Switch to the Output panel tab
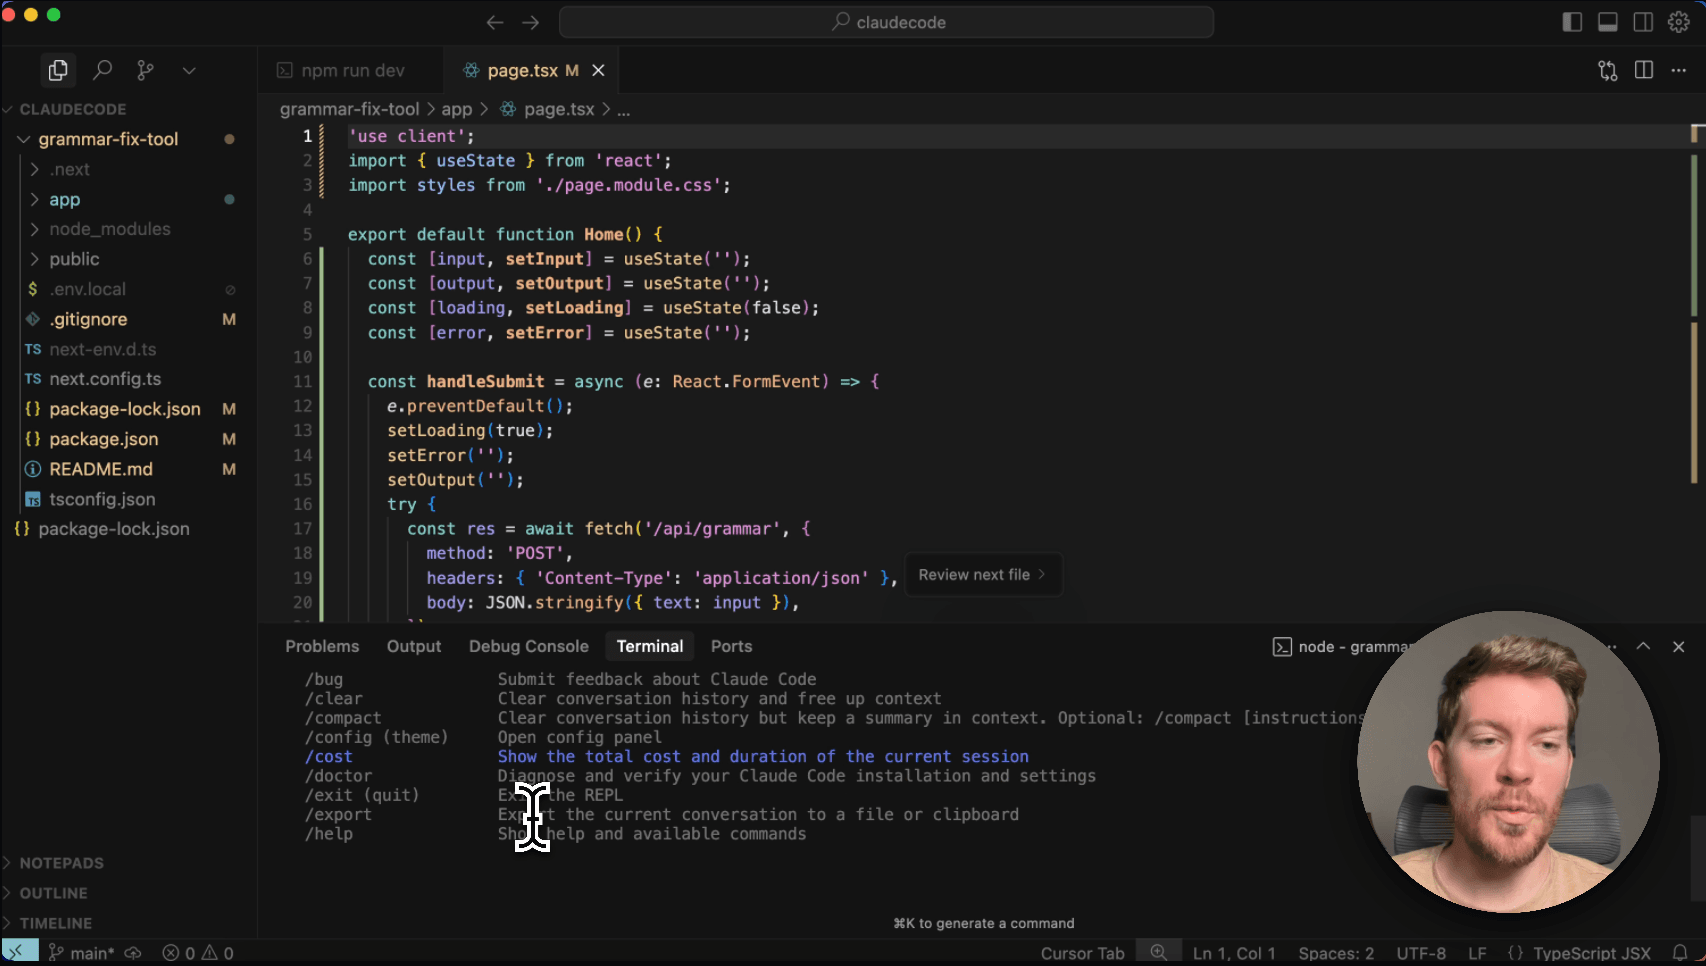The width and height of the screenshot is (1706, 966). 414,646
